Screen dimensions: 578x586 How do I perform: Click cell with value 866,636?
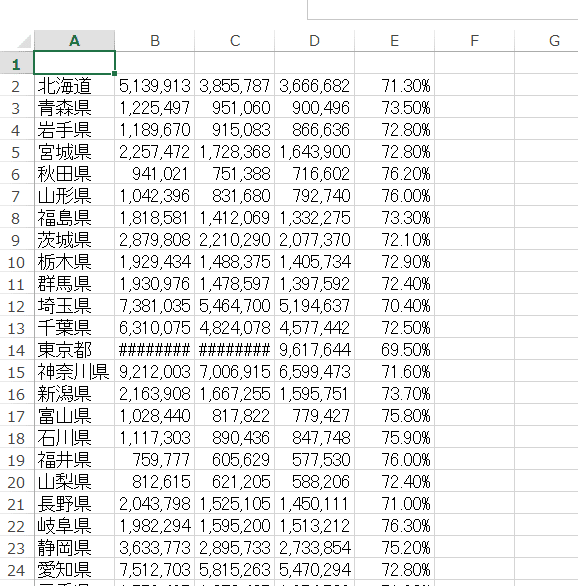pos(315,130)
